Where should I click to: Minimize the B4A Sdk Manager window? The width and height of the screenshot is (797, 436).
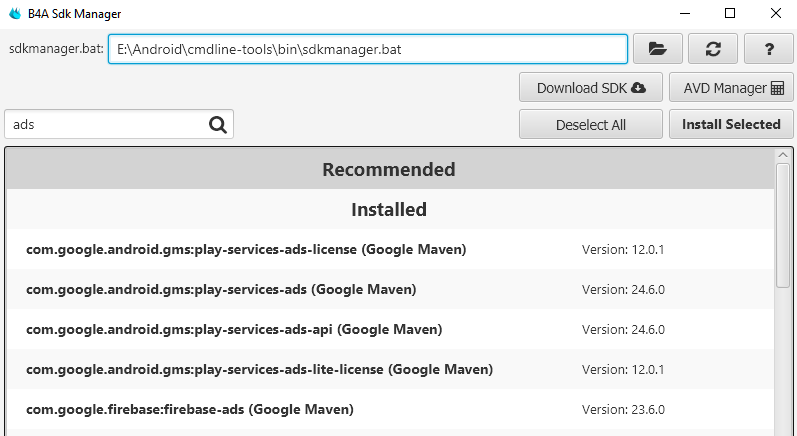click(685, 14)
